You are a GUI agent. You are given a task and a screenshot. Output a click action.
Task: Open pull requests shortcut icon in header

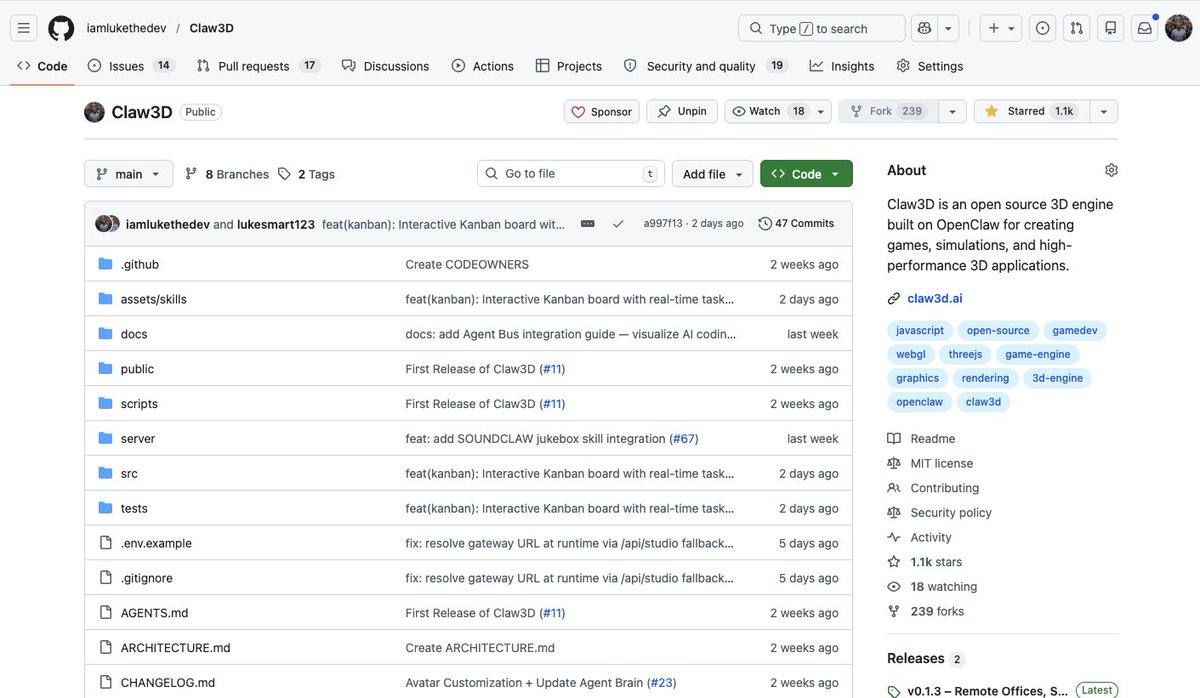1076,28
